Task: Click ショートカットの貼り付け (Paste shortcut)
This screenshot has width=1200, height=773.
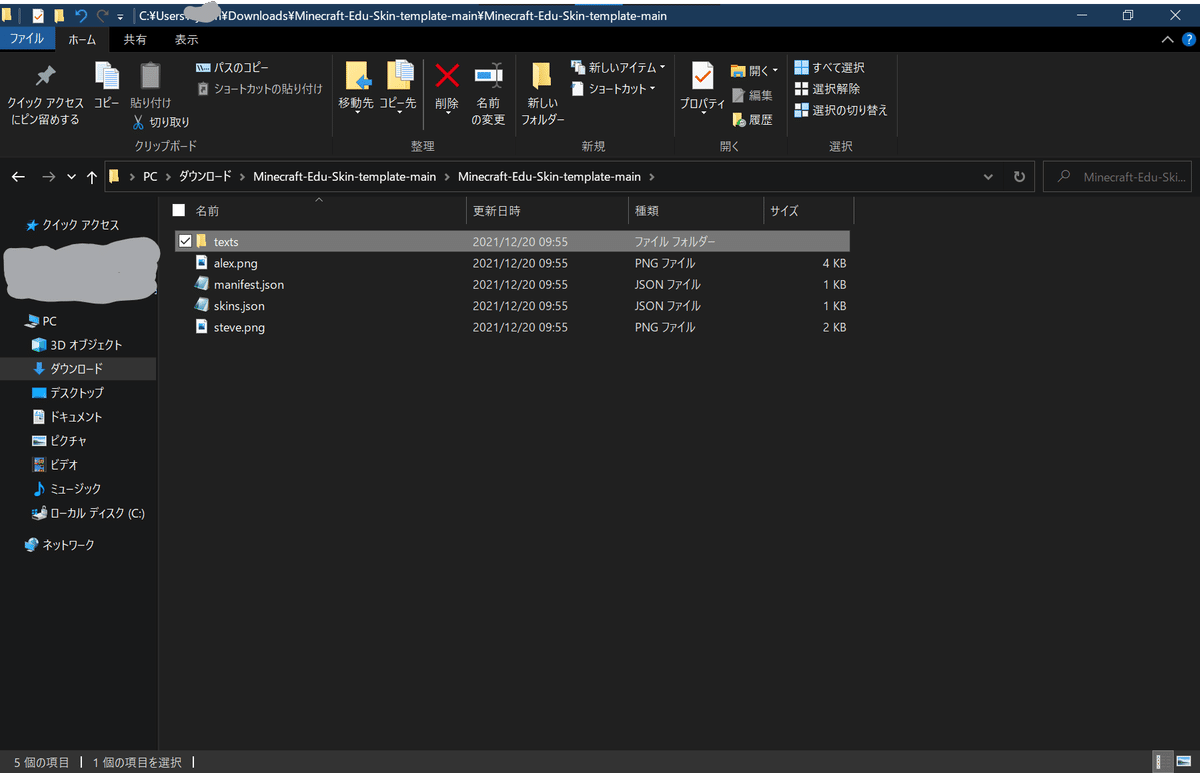Action: (259, 89)
